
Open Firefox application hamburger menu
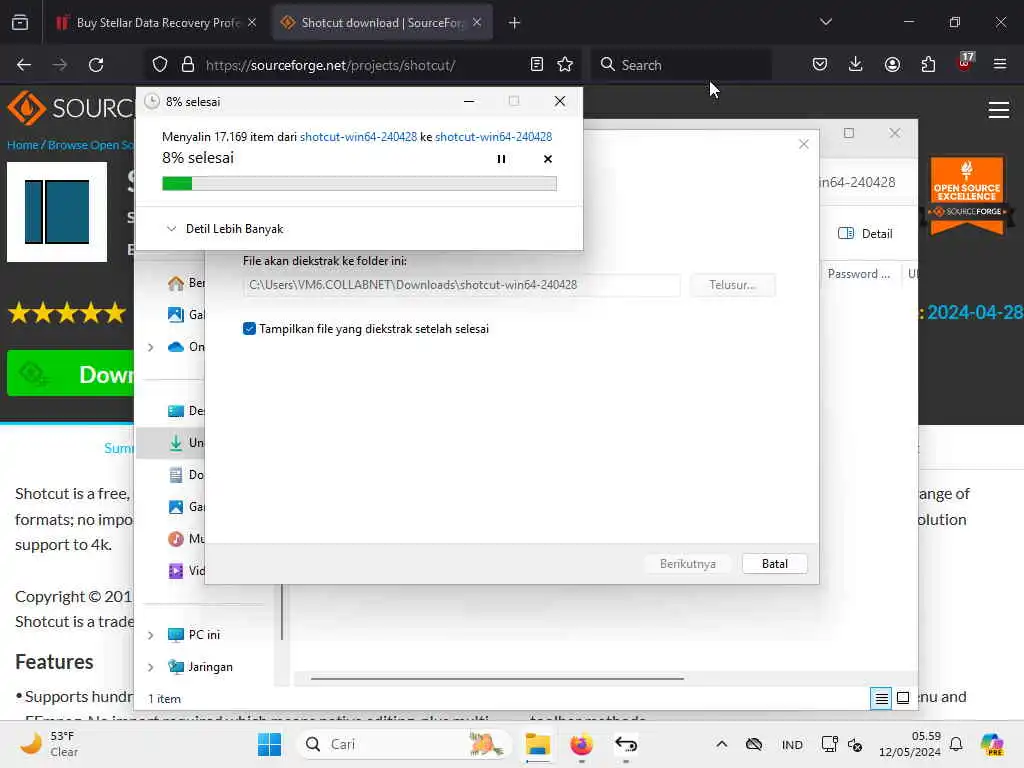pyautogui.click(x=1000, y=65)
